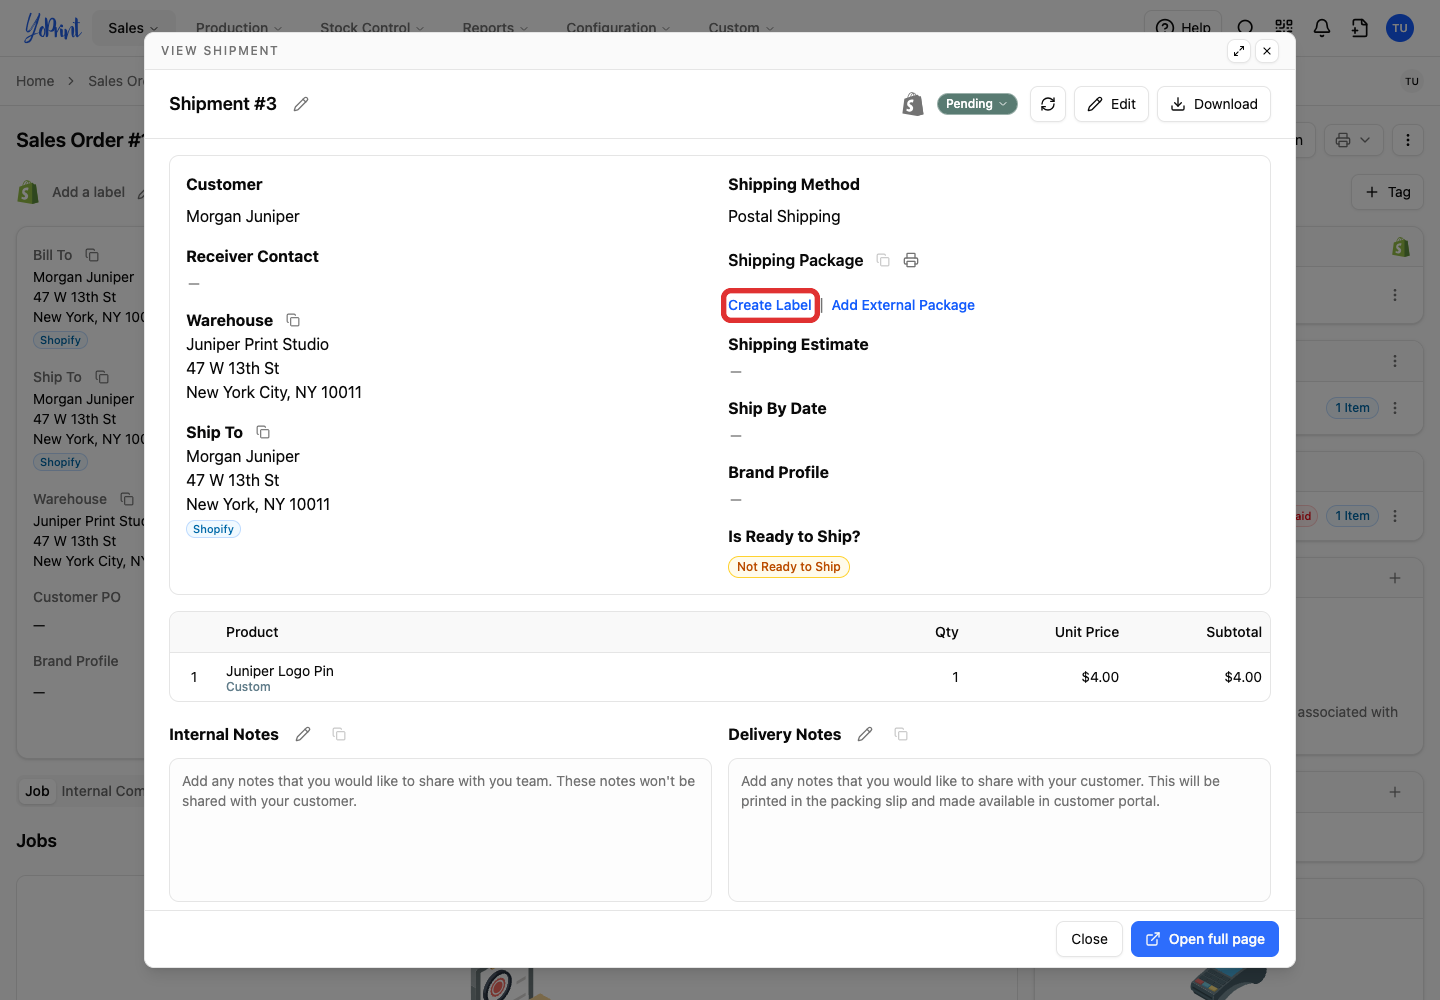
Task: Copy the Bill To address on the sales order
Action: pos(92,255)
